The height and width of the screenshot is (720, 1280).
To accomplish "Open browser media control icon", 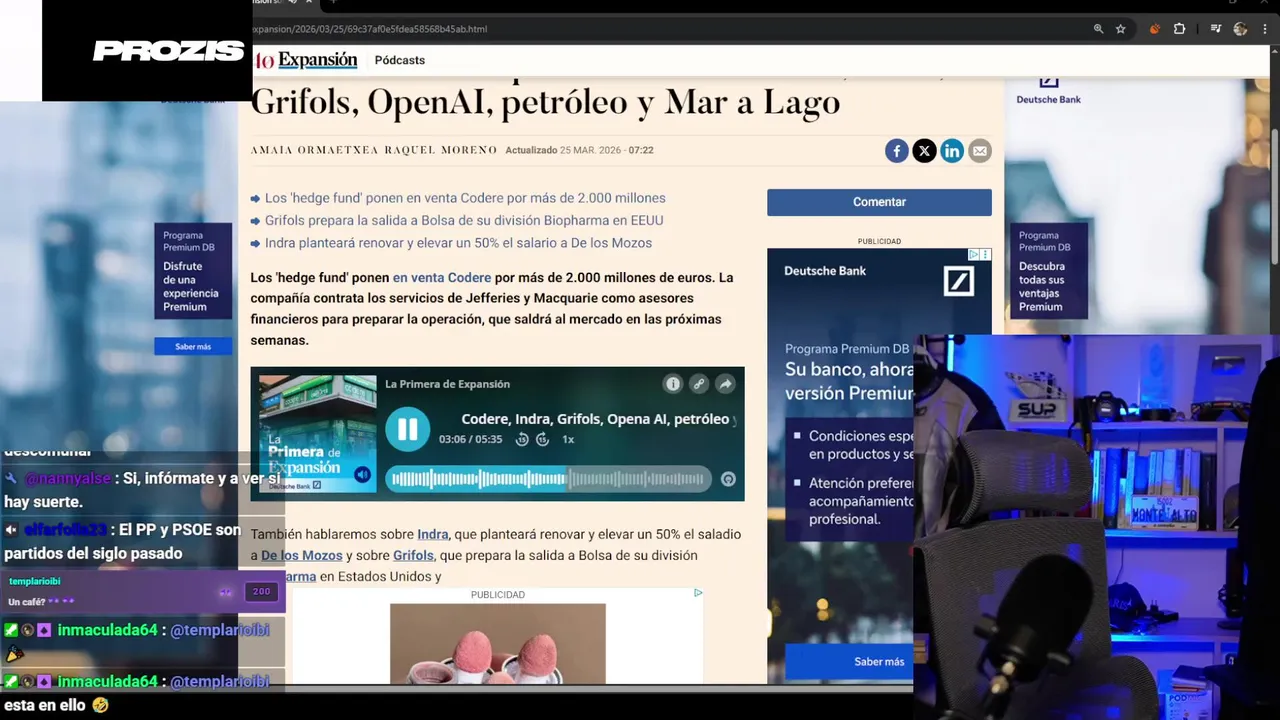I will (x=1216, y=29).
